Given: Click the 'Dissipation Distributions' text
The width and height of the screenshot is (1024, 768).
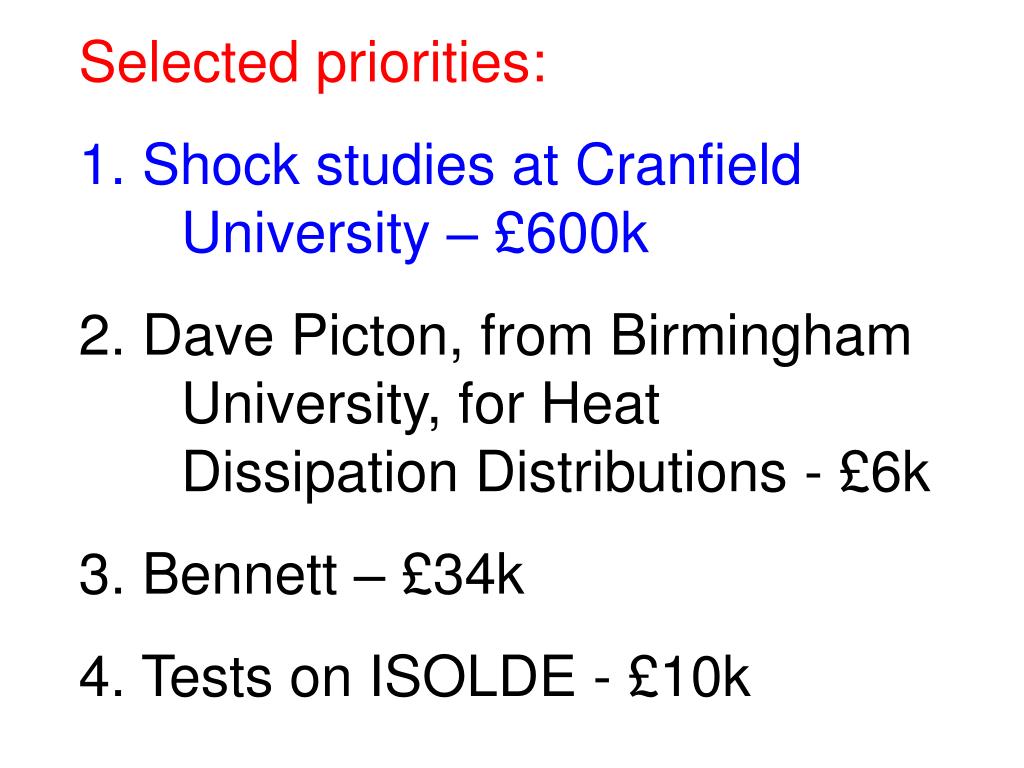Looking at the screenshot, I should click(x=484, y=473).
